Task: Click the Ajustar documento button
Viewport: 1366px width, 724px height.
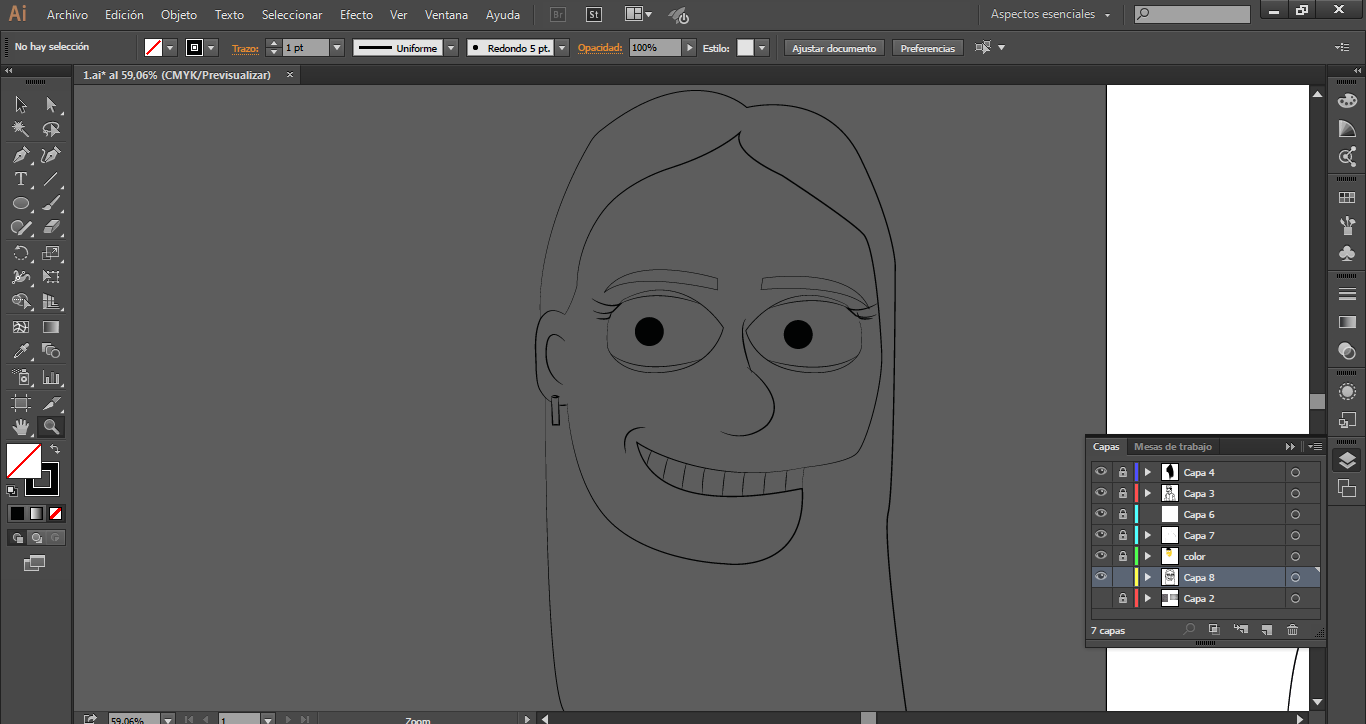Action: pyautogui.click(x=834, y=48)
